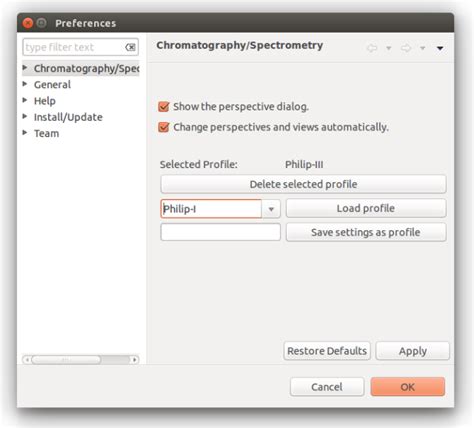Close the Preferences window with the red button
The width and height of the screenshot is (474, 428).
28,23
